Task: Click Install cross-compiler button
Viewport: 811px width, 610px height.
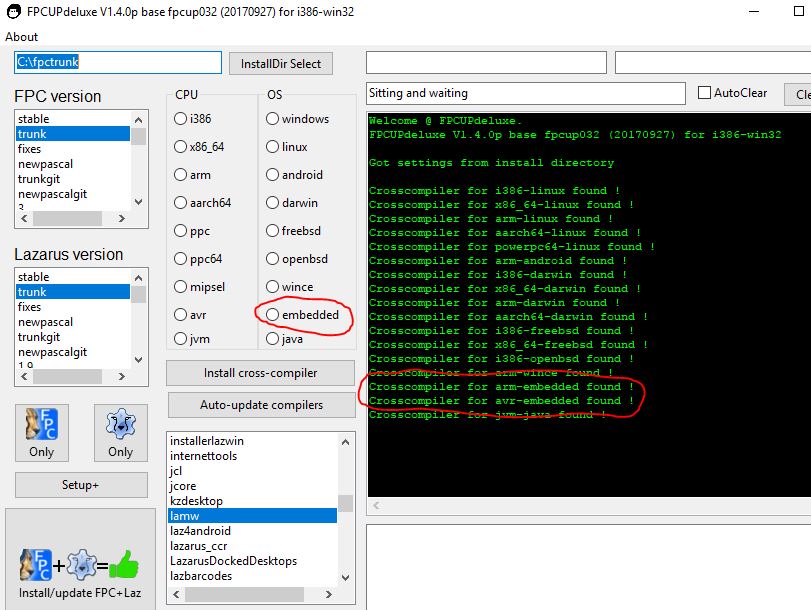Action: click(x=261, y=373)
